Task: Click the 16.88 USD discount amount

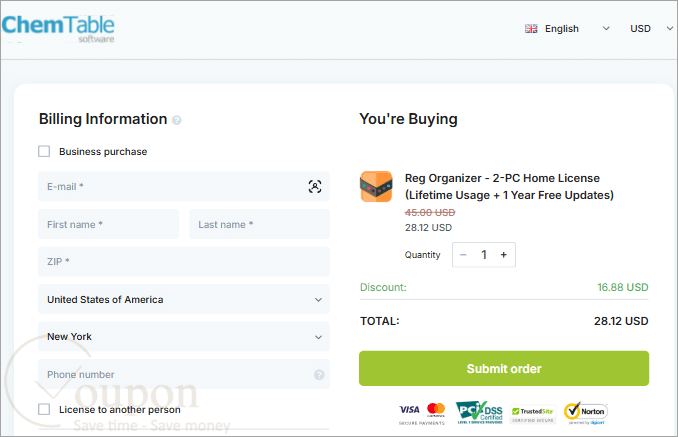Action: (x=623, y=287)
